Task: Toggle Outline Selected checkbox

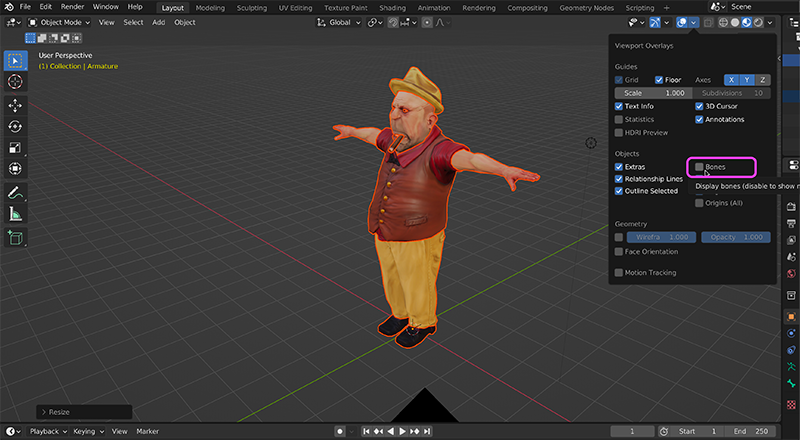Action: (x=618, y=191)
